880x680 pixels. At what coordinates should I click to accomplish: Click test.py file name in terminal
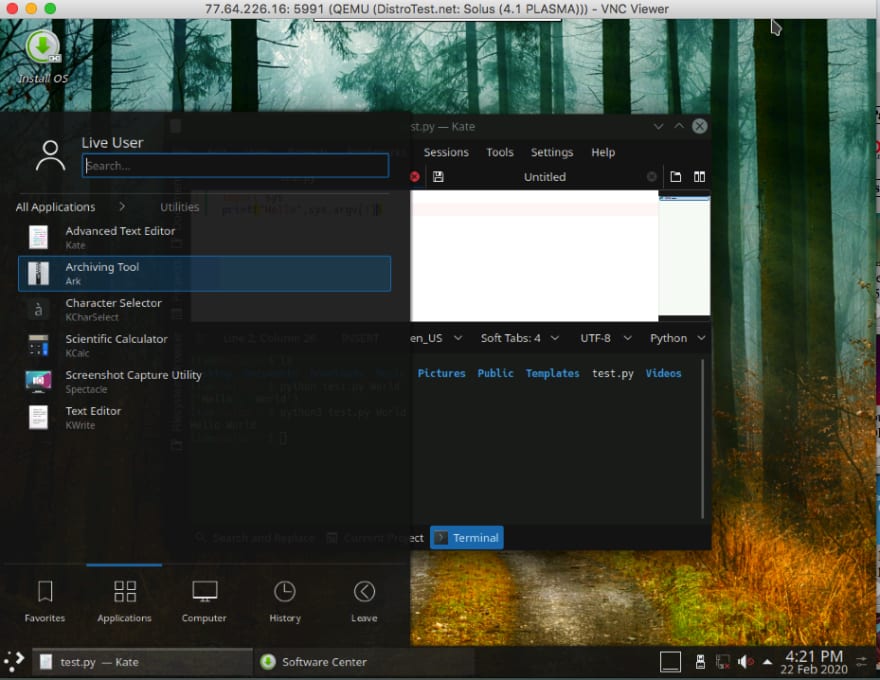tap(613, 373)
